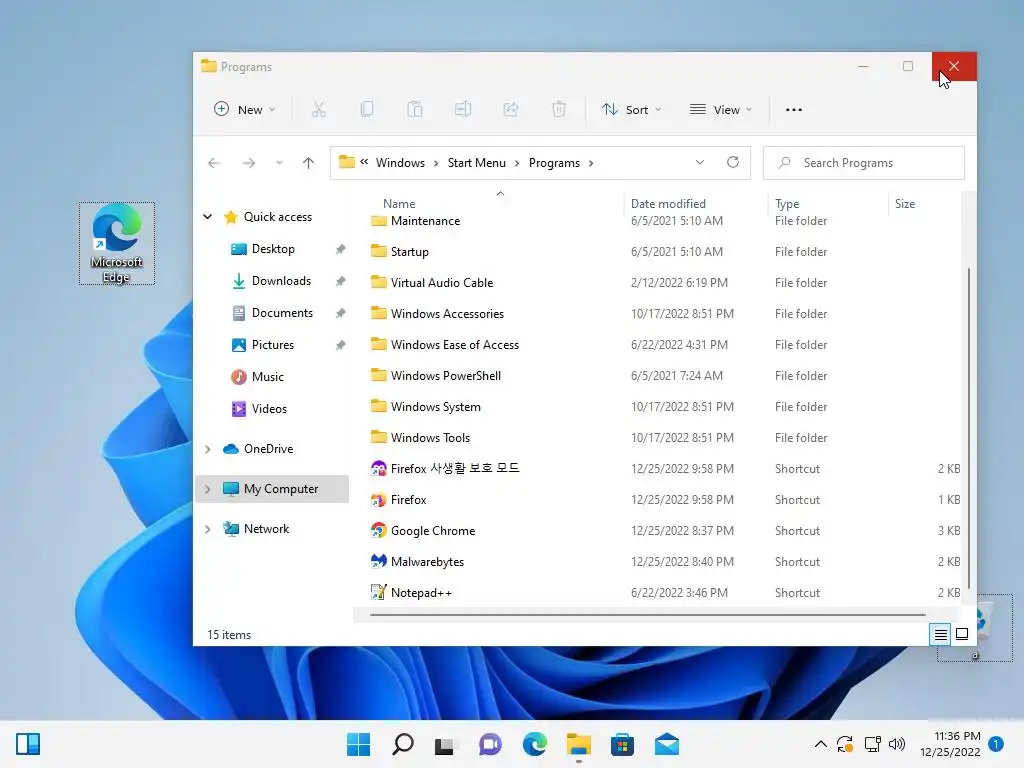Expand address bar history dropdown
Image resolution: width=1024 pixels, height=768 pixels.
tap(699, 162)
